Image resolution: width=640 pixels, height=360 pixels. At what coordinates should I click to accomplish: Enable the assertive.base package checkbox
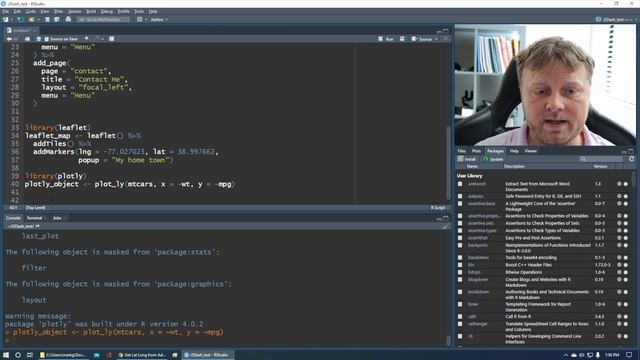pyautogui.click(x=460, y=204)
